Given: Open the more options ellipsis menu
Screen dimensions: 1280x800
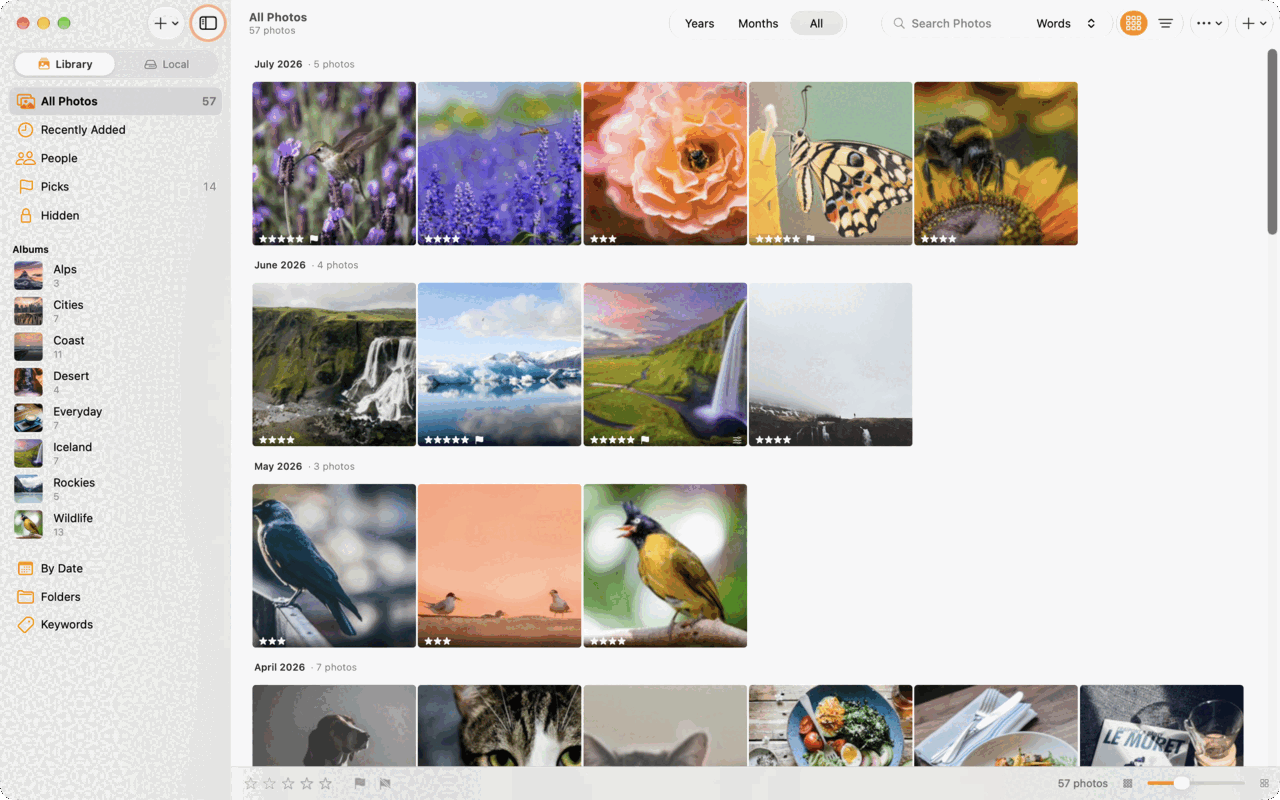Looking at the screenshot, I should [1209, 23].
